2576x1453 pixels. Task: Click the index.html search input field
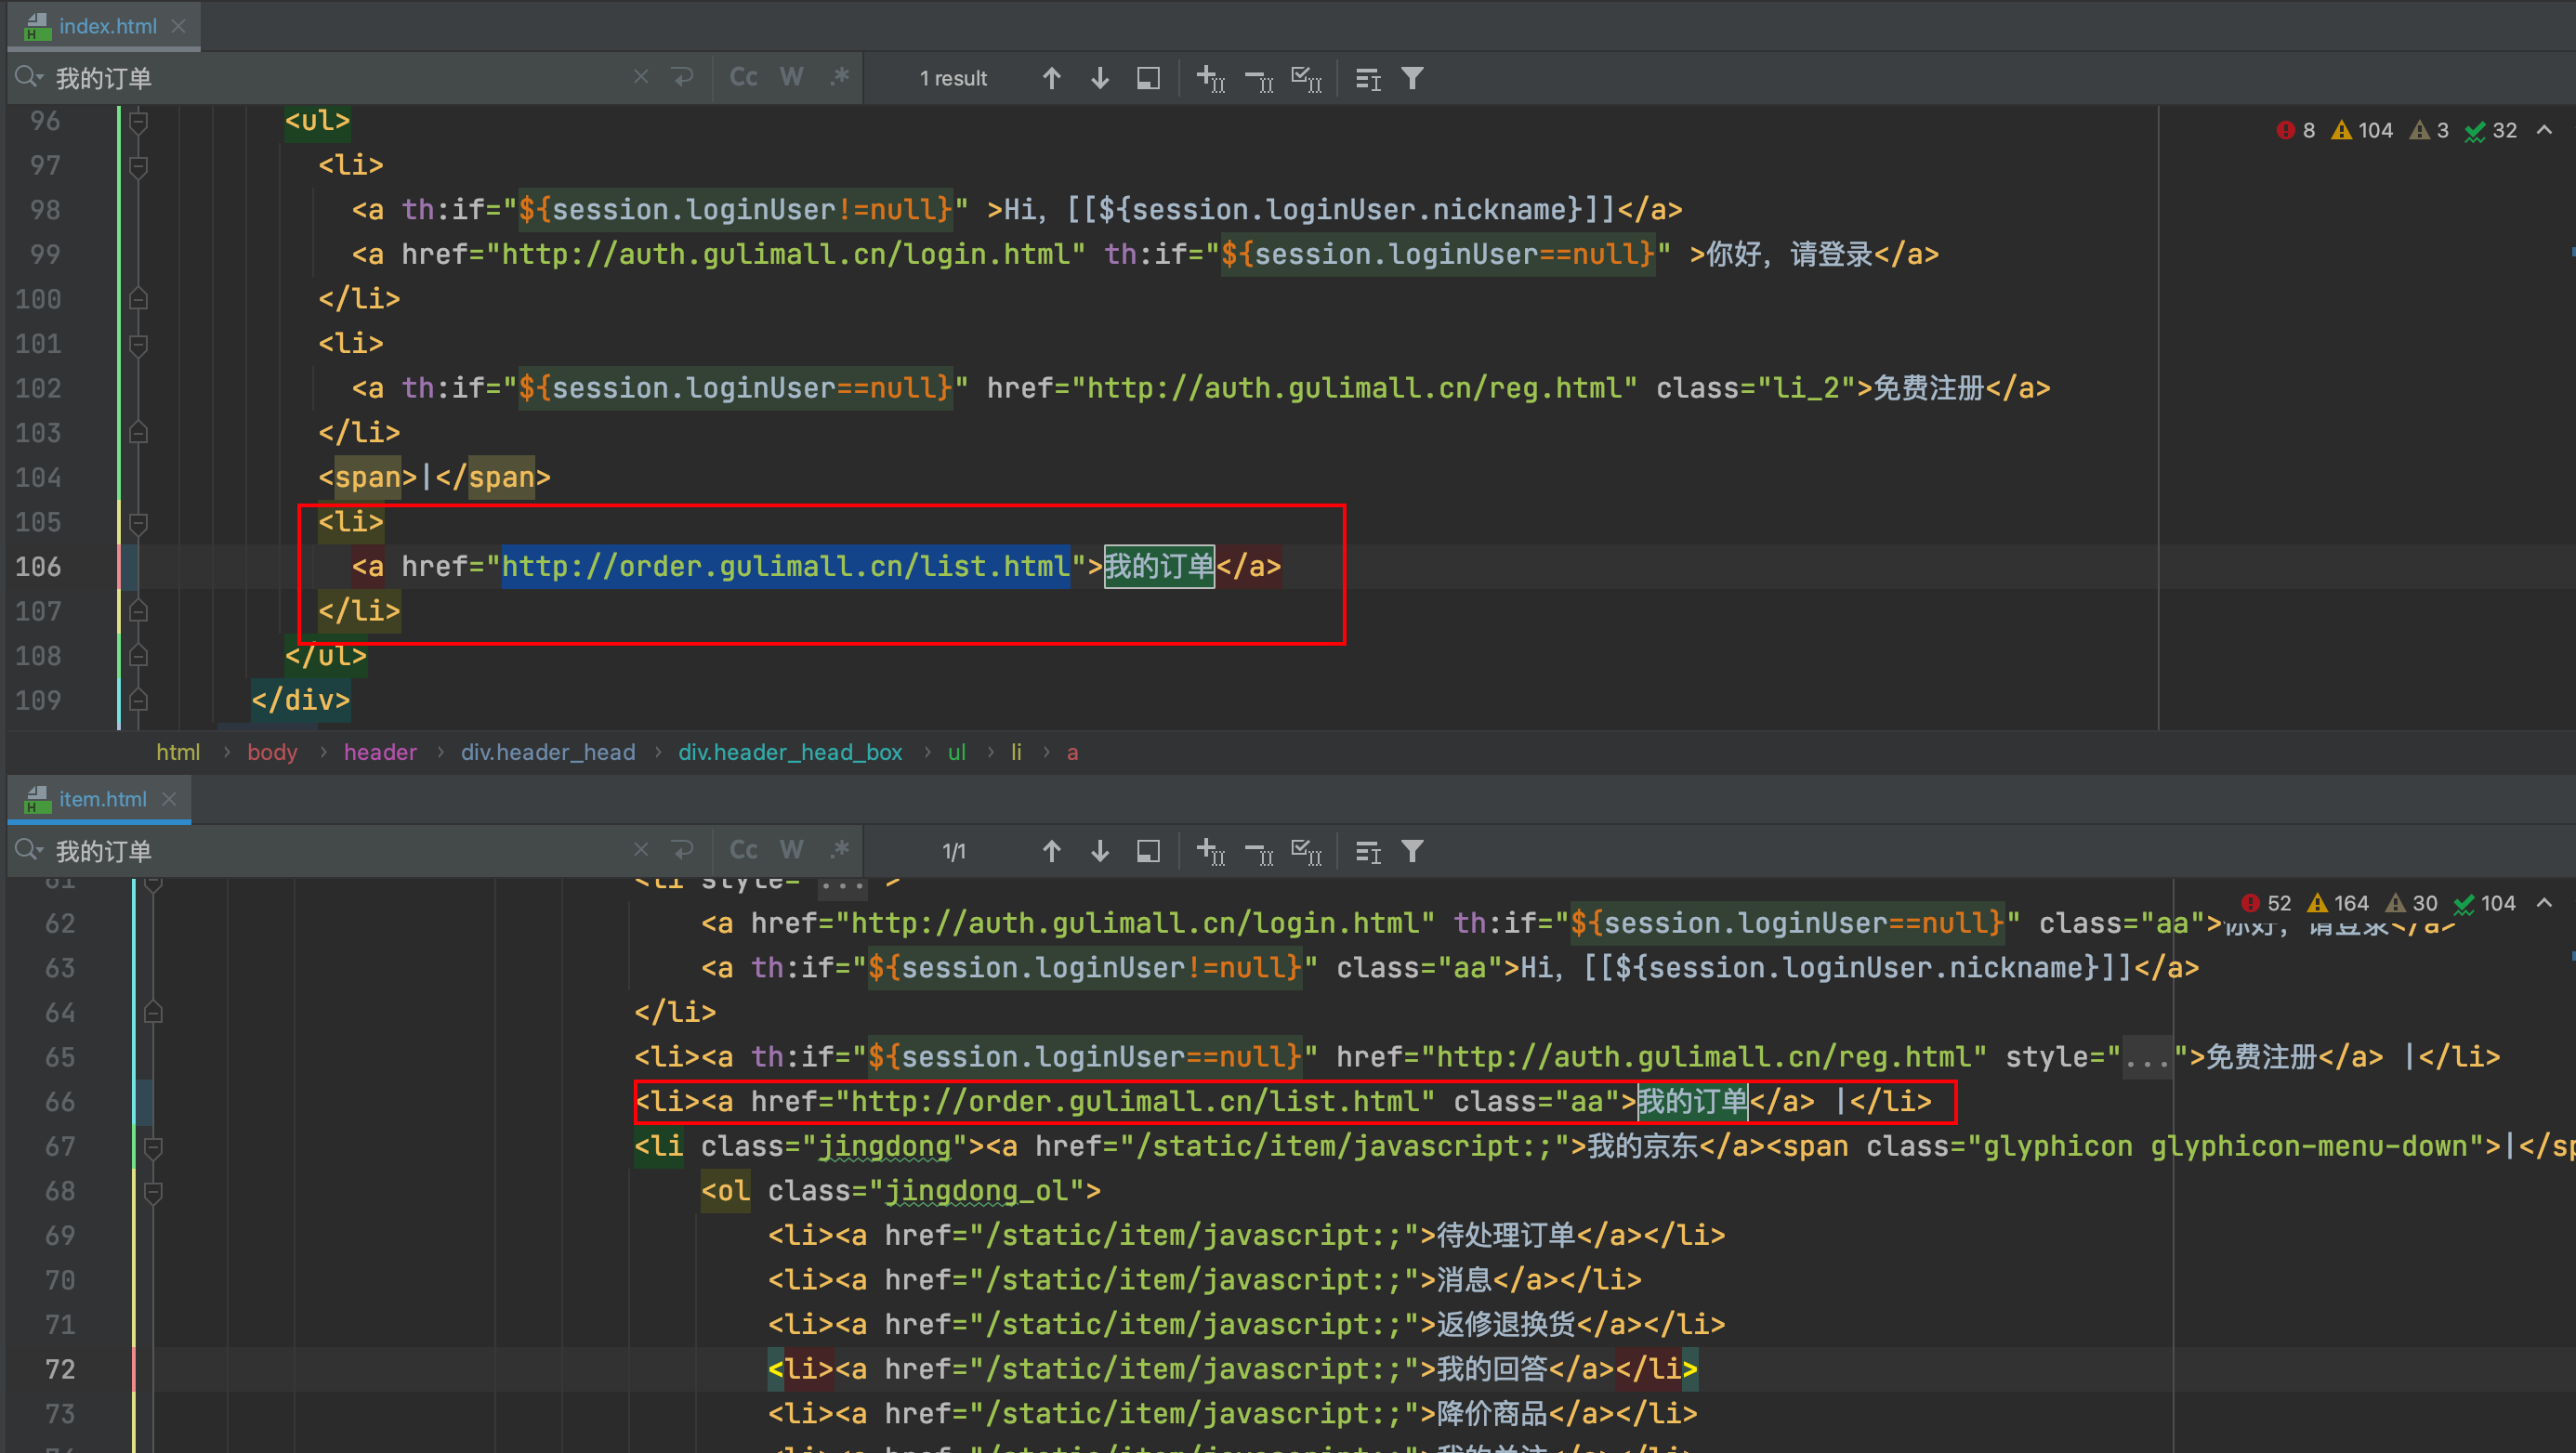(x=340, y=78)
